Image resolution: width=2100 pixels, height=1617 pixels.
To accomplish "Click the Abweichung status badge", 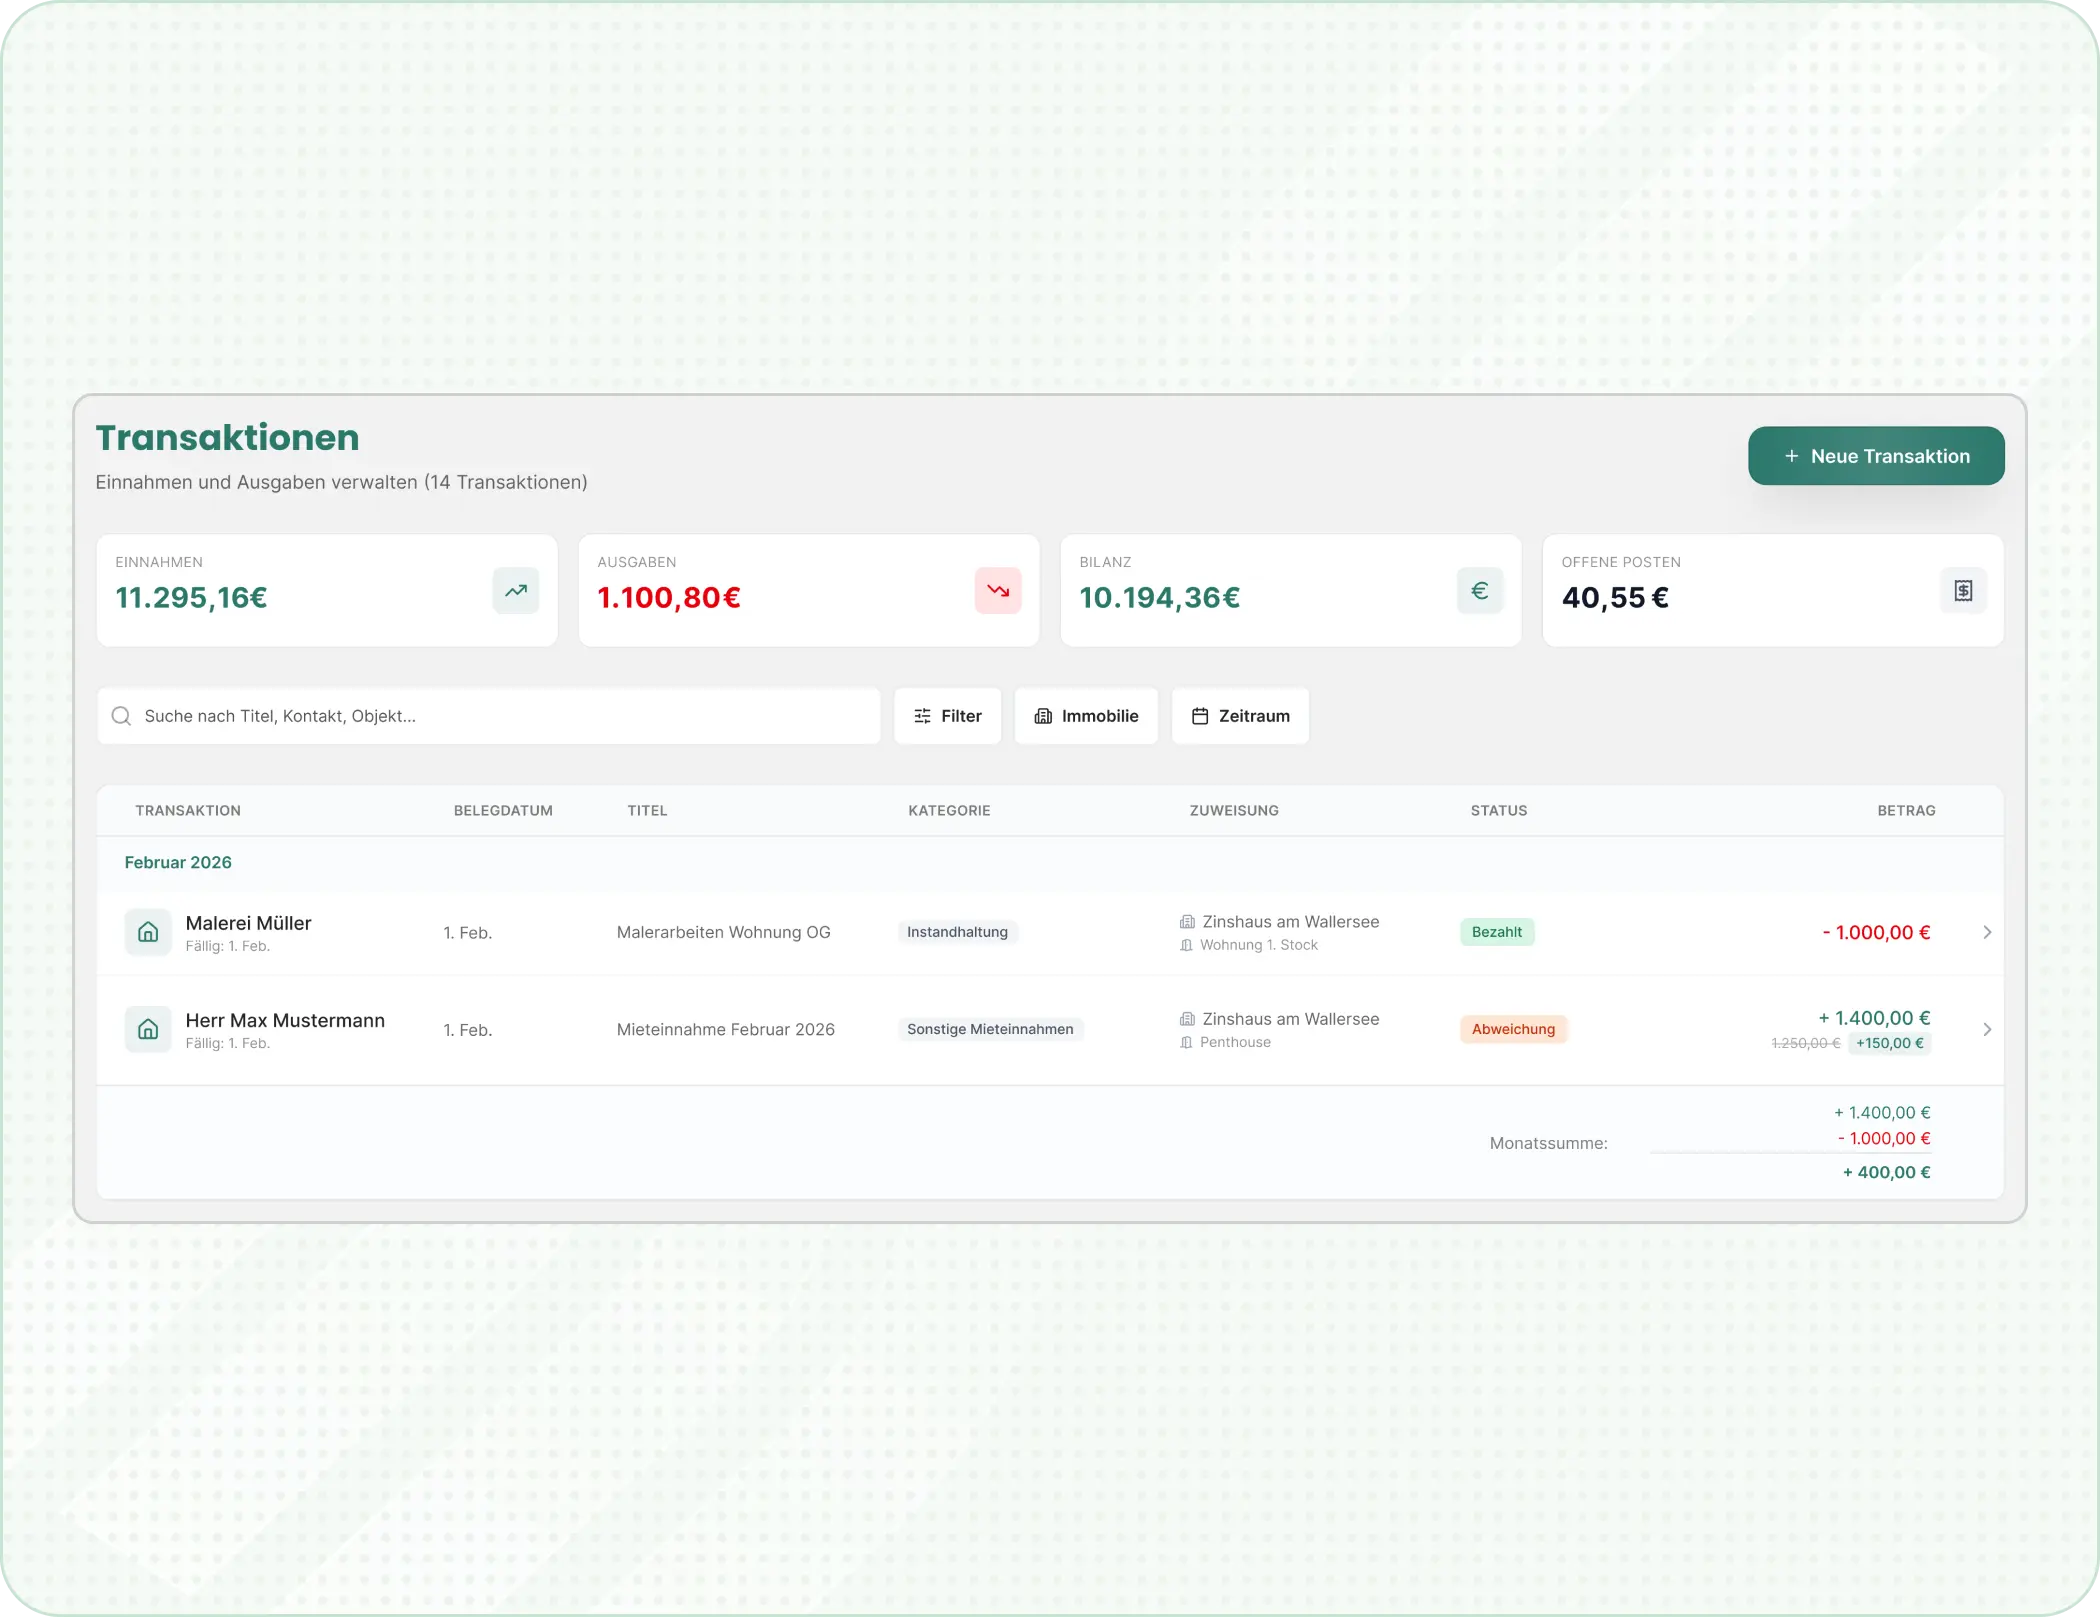I will (1513, 1029).
